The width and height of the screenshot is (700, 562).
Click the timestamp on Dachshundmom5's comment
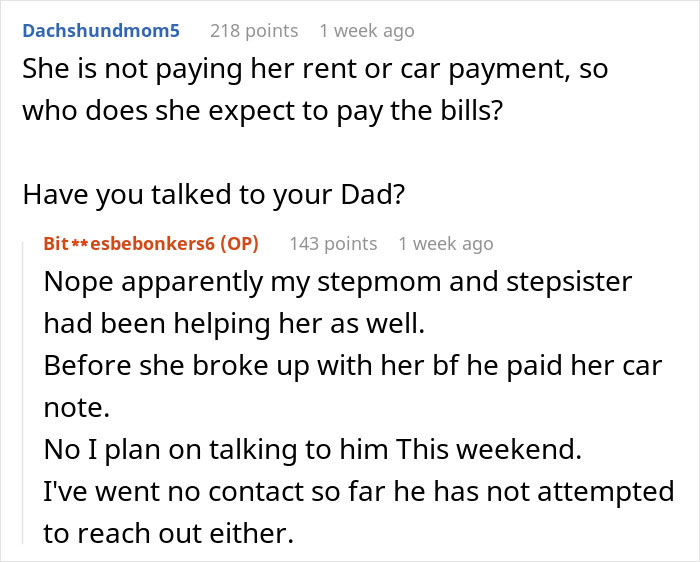(x=366, y=31)
